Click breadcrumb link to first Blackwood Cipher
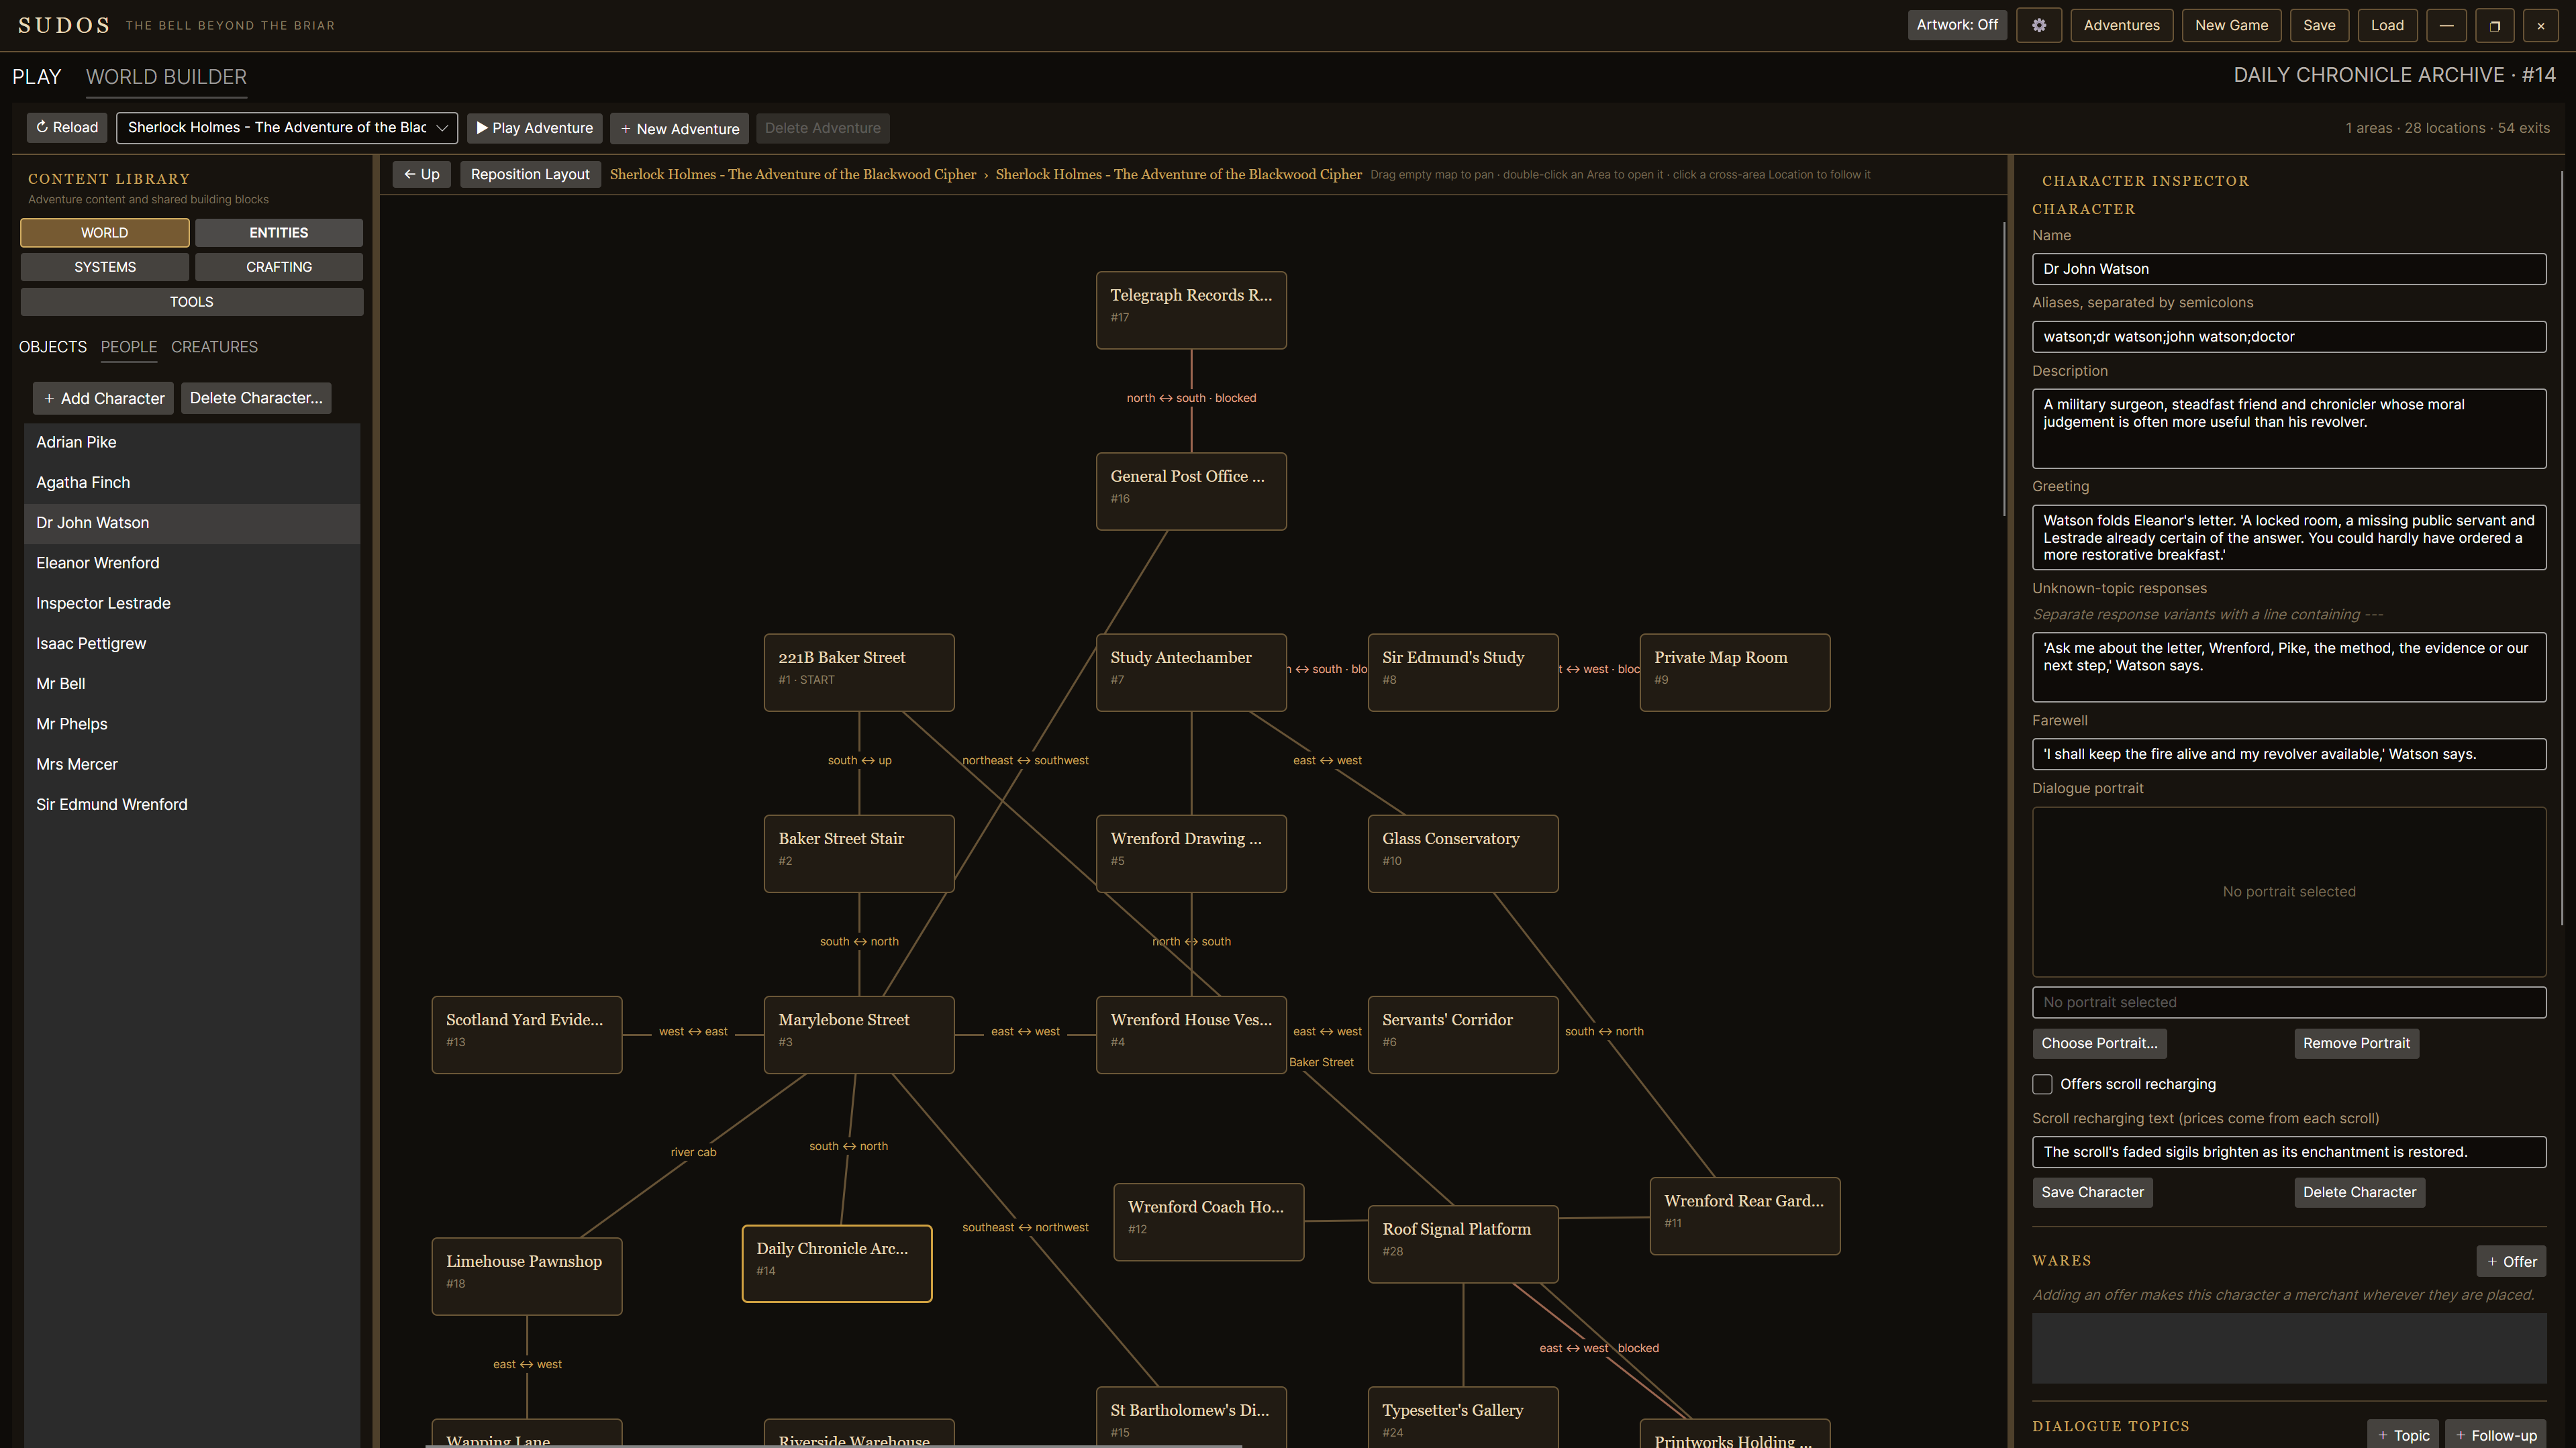Image resolution: width=2576 pixels, height=1448 pixels. (x=793, y=174)
